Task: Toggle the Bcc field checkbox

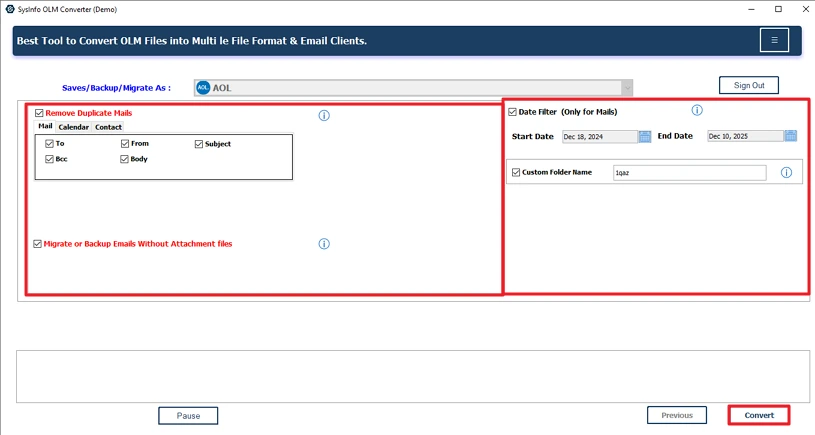Action: [49, 159]
